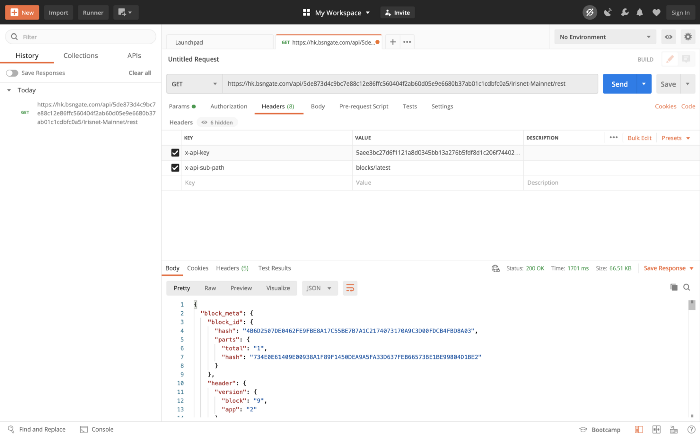Switch to the Collections sidebar tab

[80, 56]
